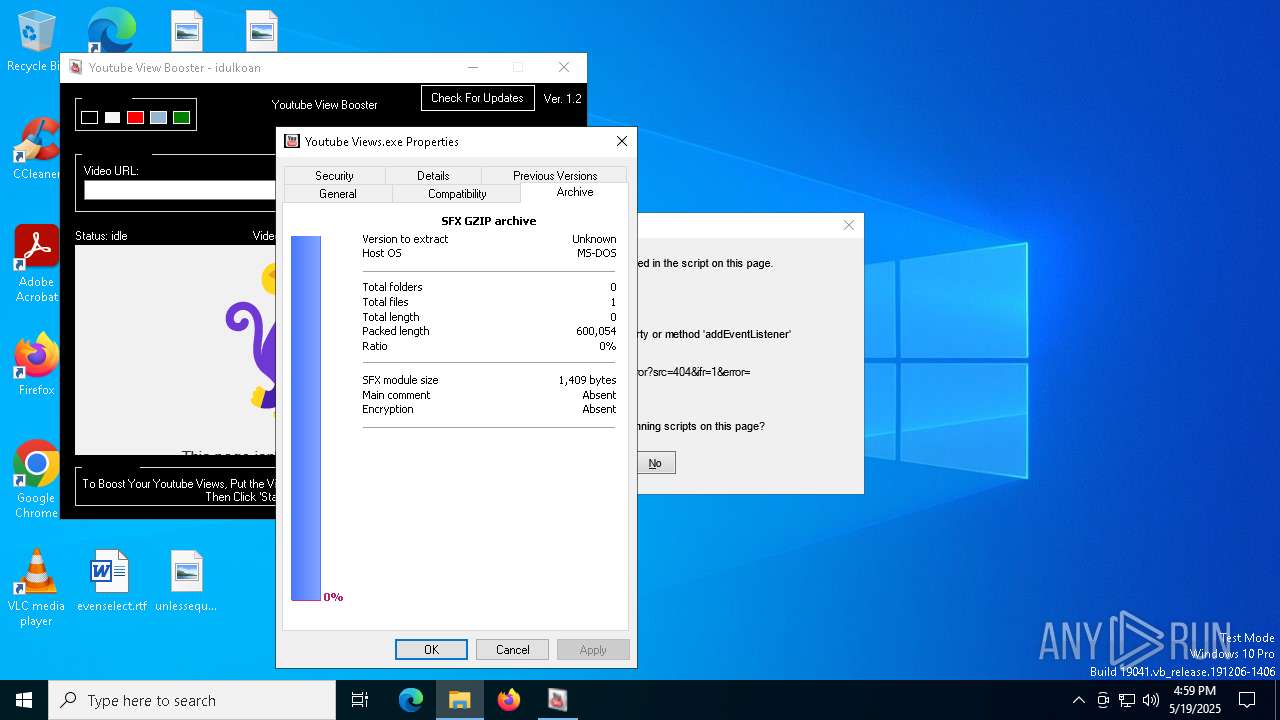Viewport: 1280px width, 720px height.
Task: Pick the white color theme swatch
Action: pyautogui.click(x=112, y=117)
